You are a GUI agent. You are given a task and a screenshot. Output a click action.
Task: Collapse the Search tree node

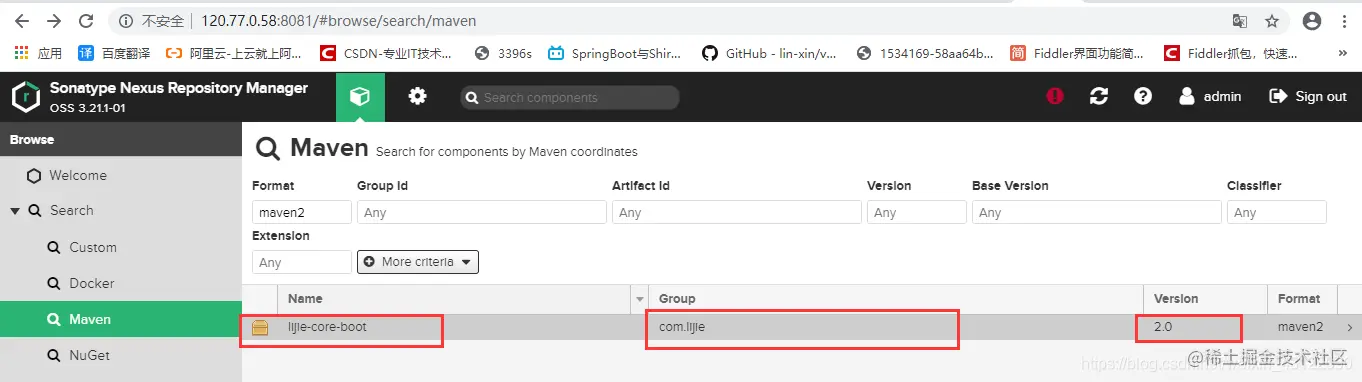15,211
